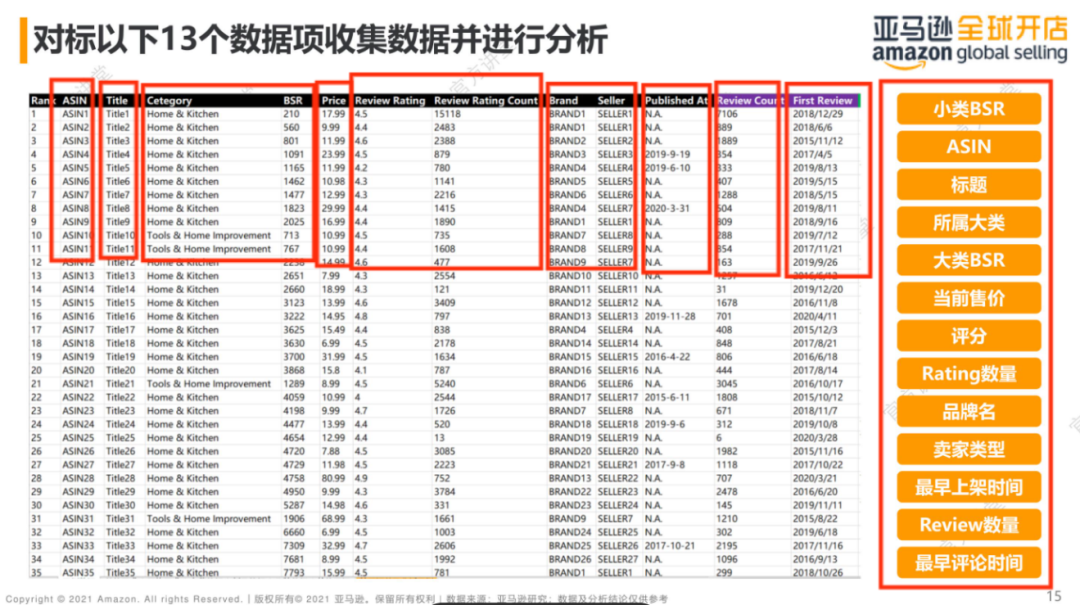Select the purple First Review header

822,101
